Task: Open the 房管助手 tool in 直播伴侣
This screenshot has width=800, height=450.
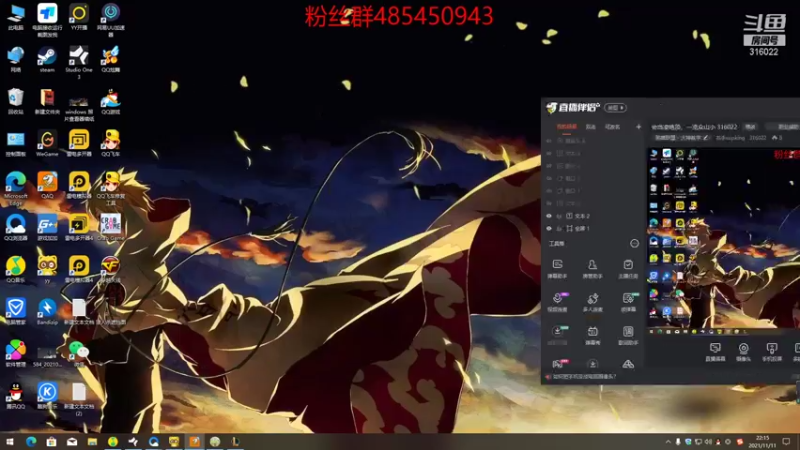Action: click(x=592, y=268)
